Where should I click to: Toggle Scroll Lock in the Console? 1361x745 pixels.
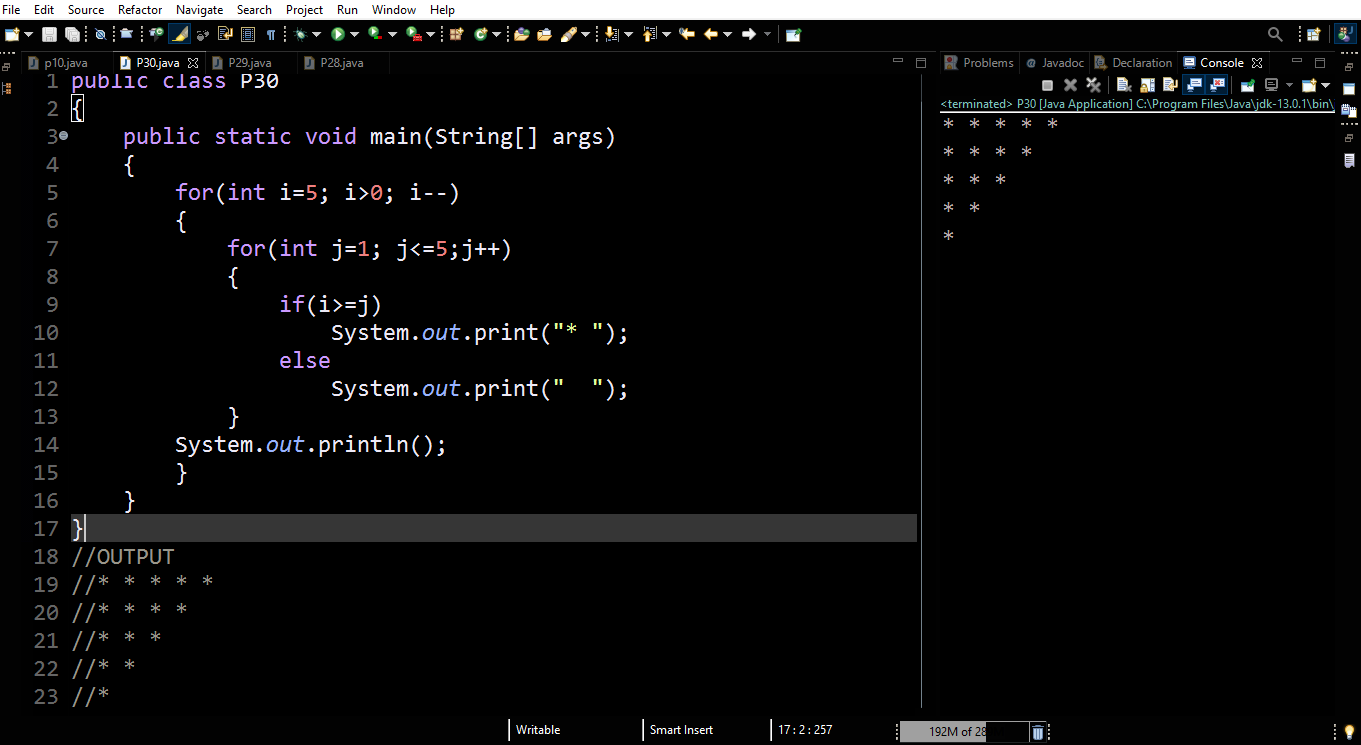pos(1146,84)
